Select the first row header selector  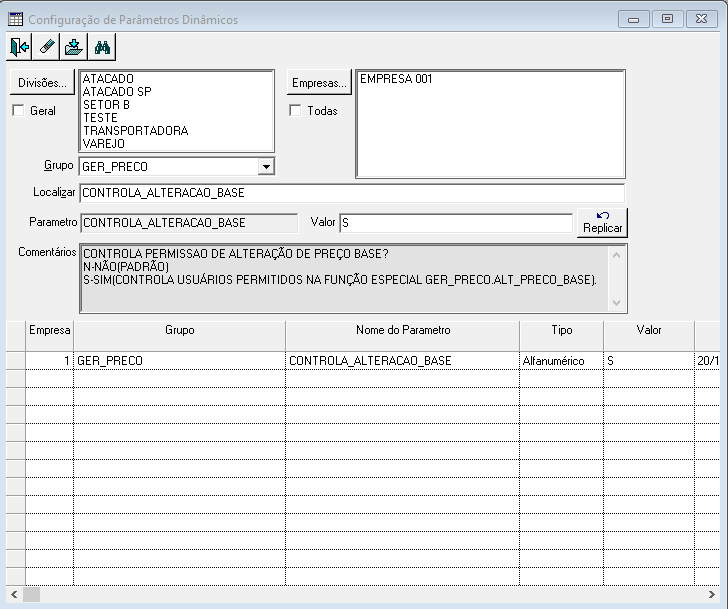coord(16,361)
